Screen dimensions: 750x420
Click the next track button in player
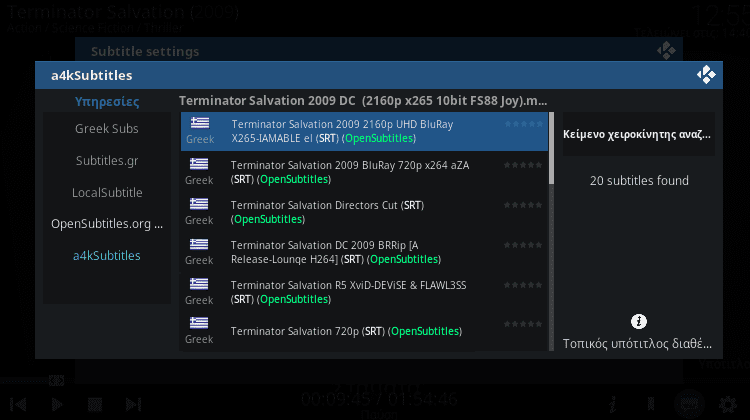tap(133, 405)
